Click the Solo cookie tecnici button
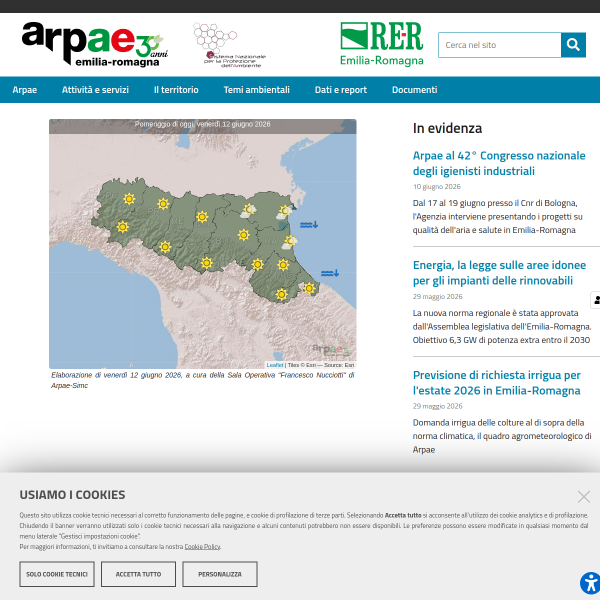The height and width of the screenshot is (600, 600). pyautogui.click(x=57, y=574)
